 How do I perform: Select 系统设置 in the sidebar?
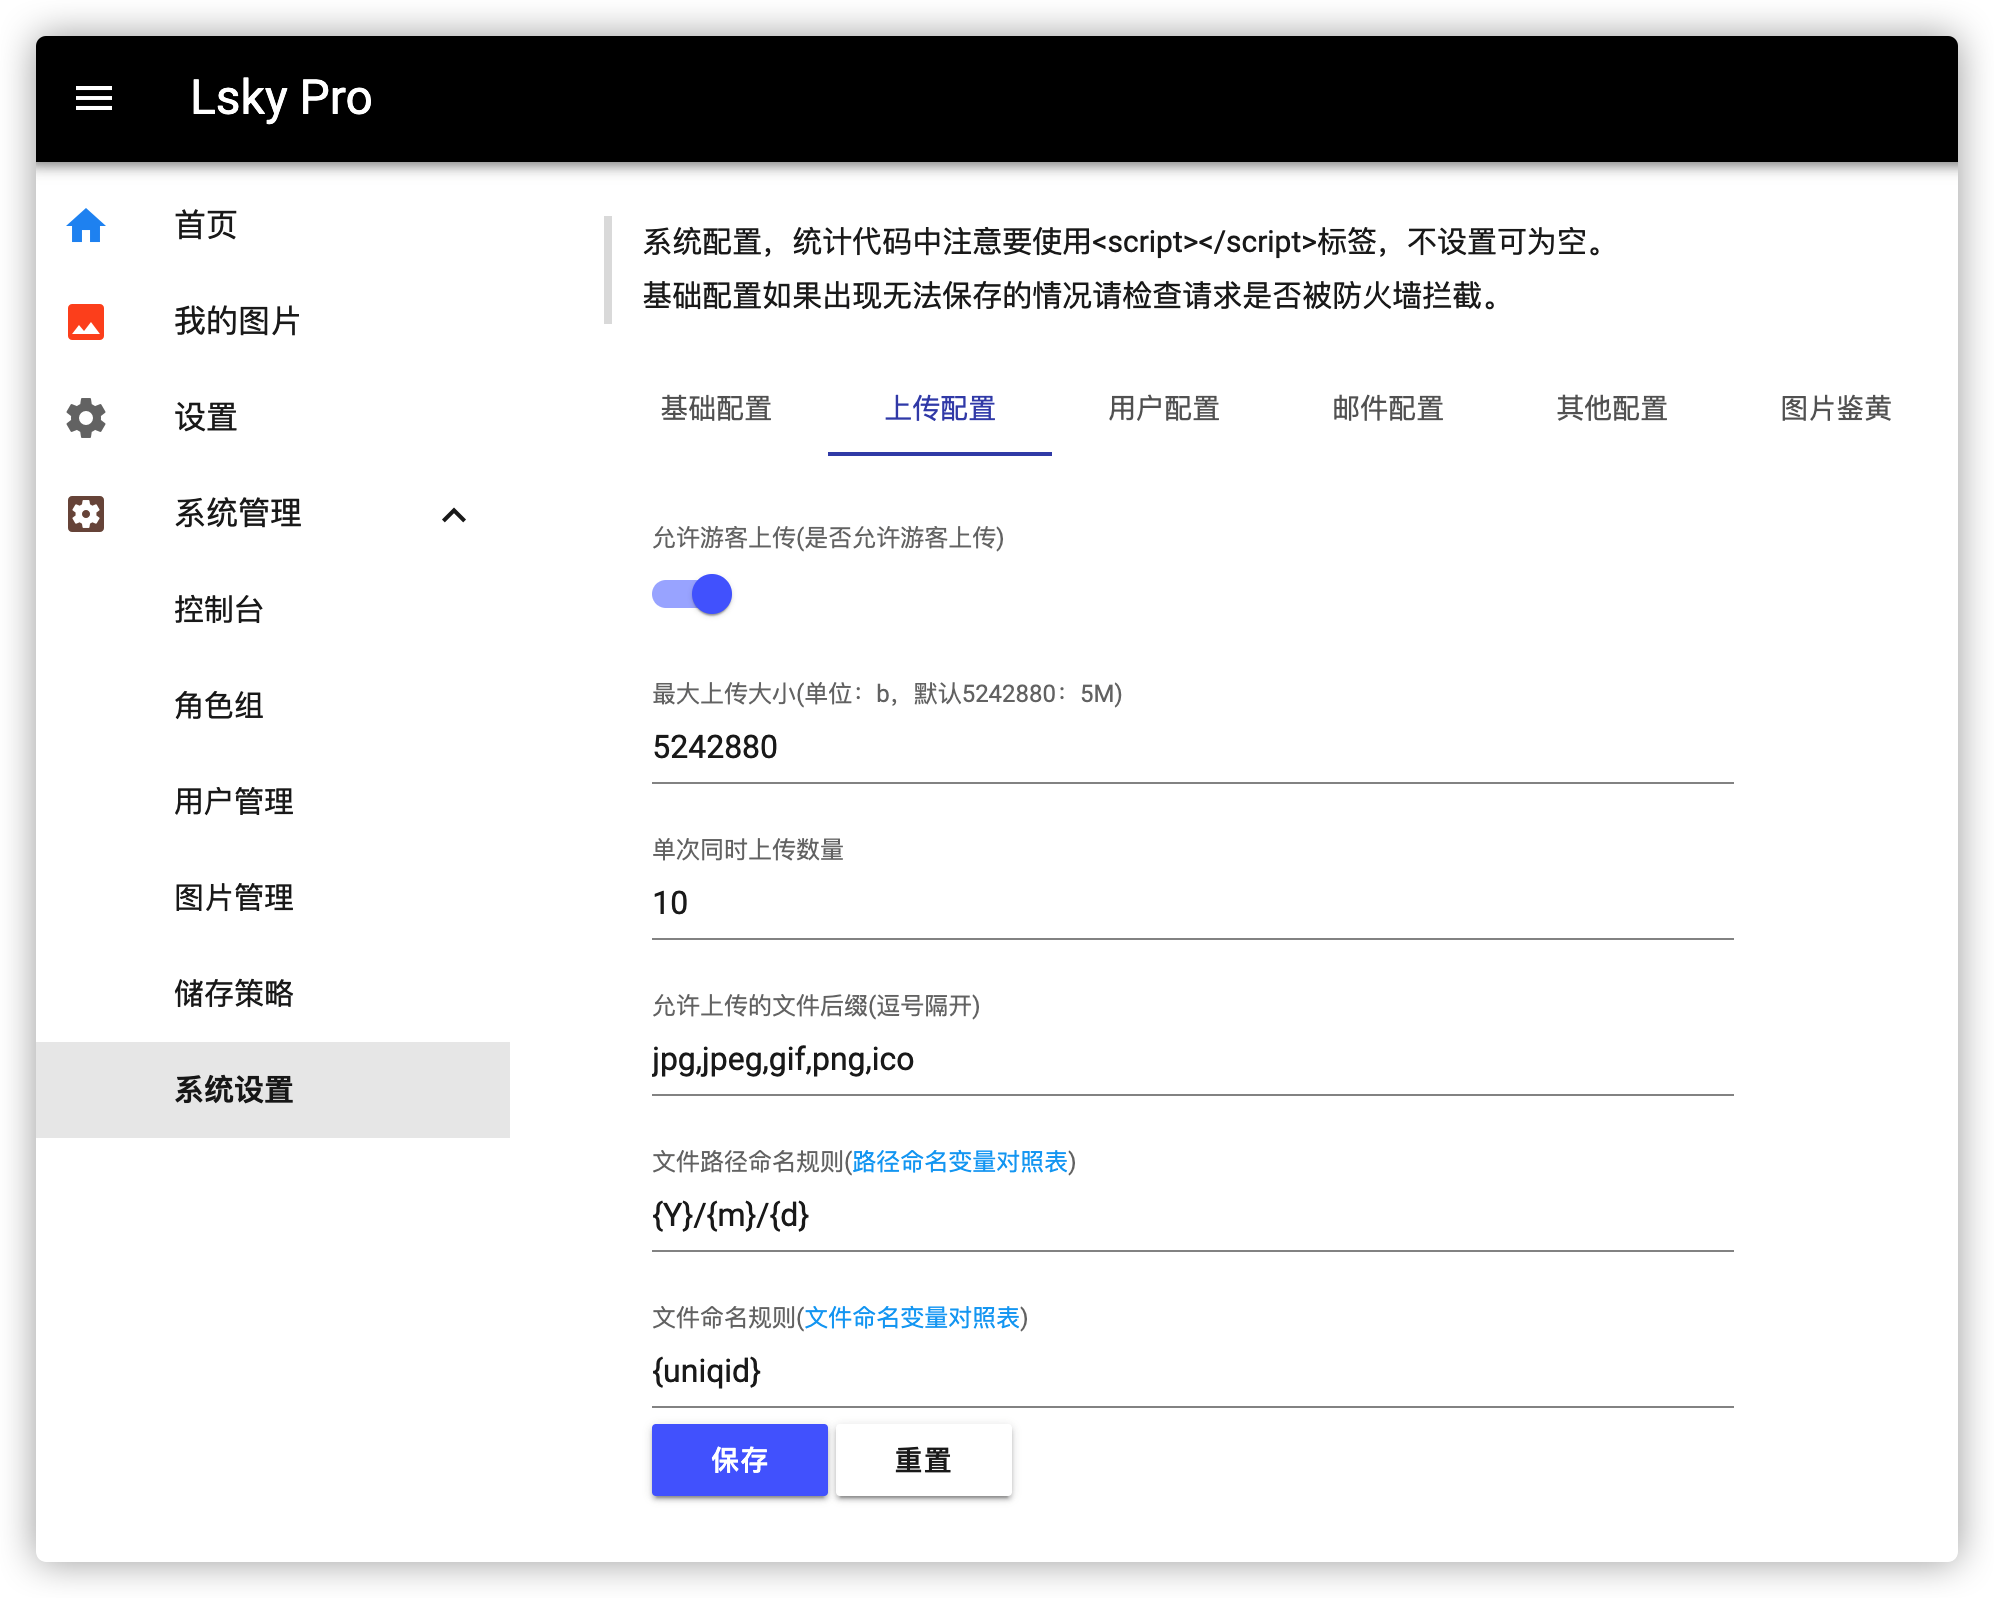[273, 1090]
